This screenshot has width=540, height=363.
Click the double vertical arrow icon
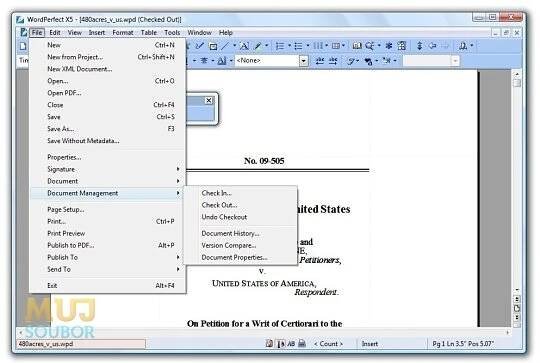[419, 46]
